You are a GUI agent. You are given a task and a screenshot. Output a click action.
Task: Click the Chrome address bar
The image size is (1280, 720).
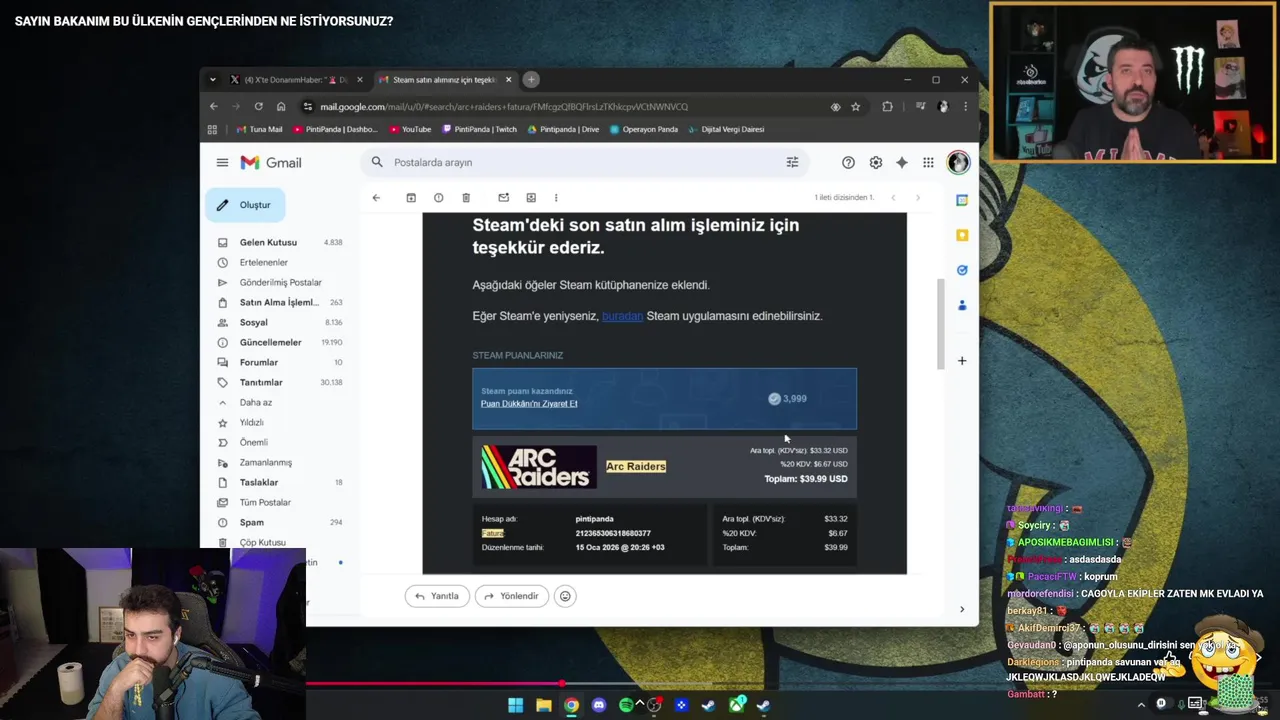[x=570, y=106]
